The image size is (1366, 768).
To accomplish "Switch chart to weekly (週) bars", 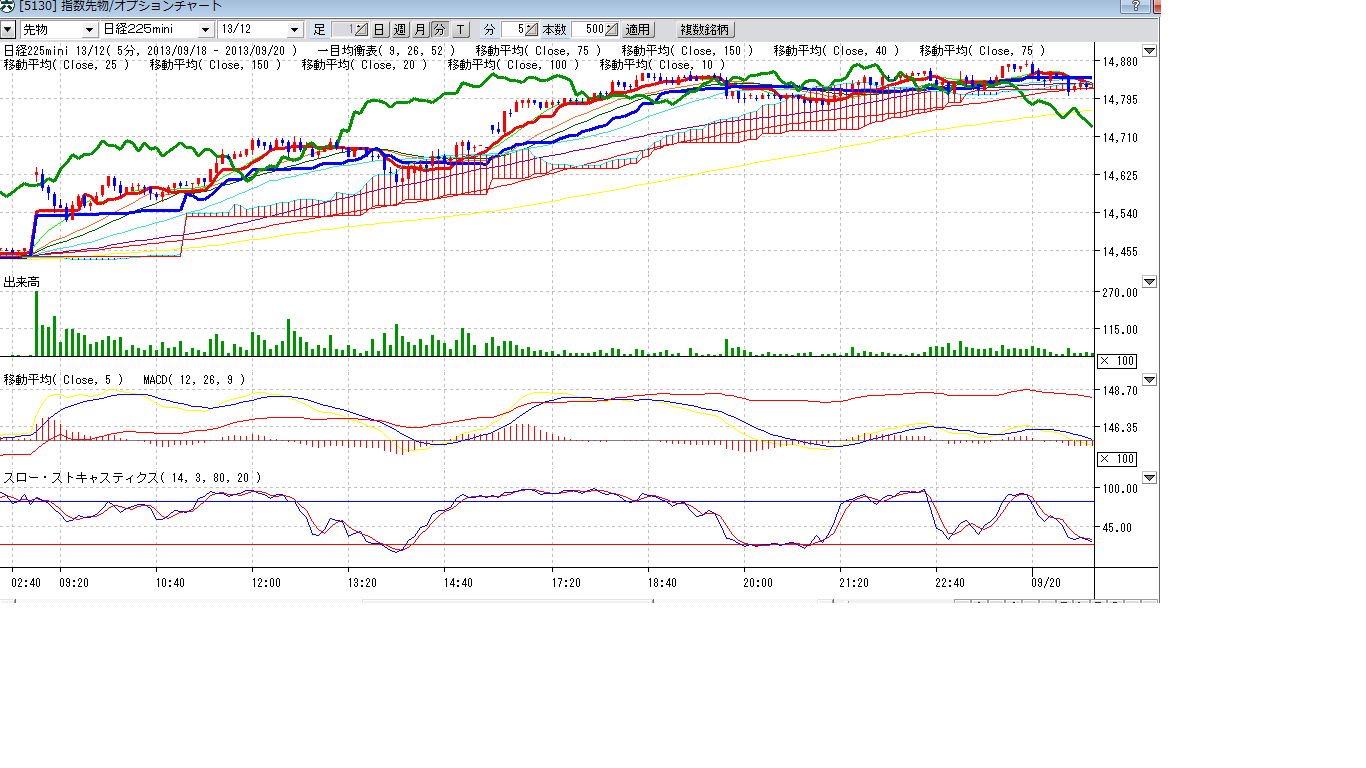I will tap(400, 30).
